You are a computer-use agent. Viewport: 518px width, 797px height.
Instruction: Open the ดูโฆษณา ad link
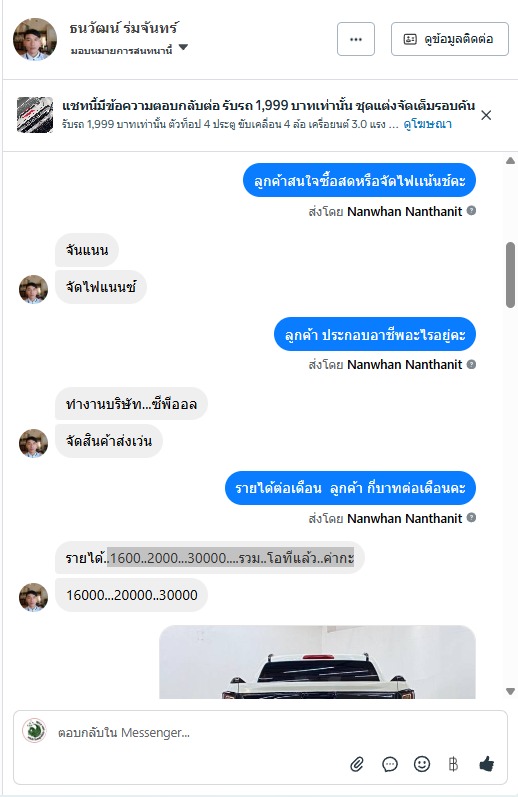pos(428,124)
